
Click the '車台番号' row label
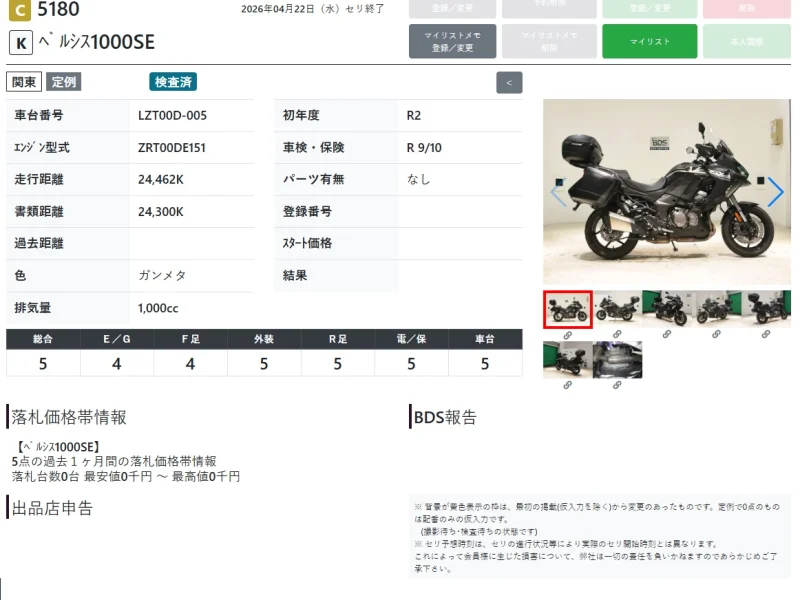[x=39, y=115]
